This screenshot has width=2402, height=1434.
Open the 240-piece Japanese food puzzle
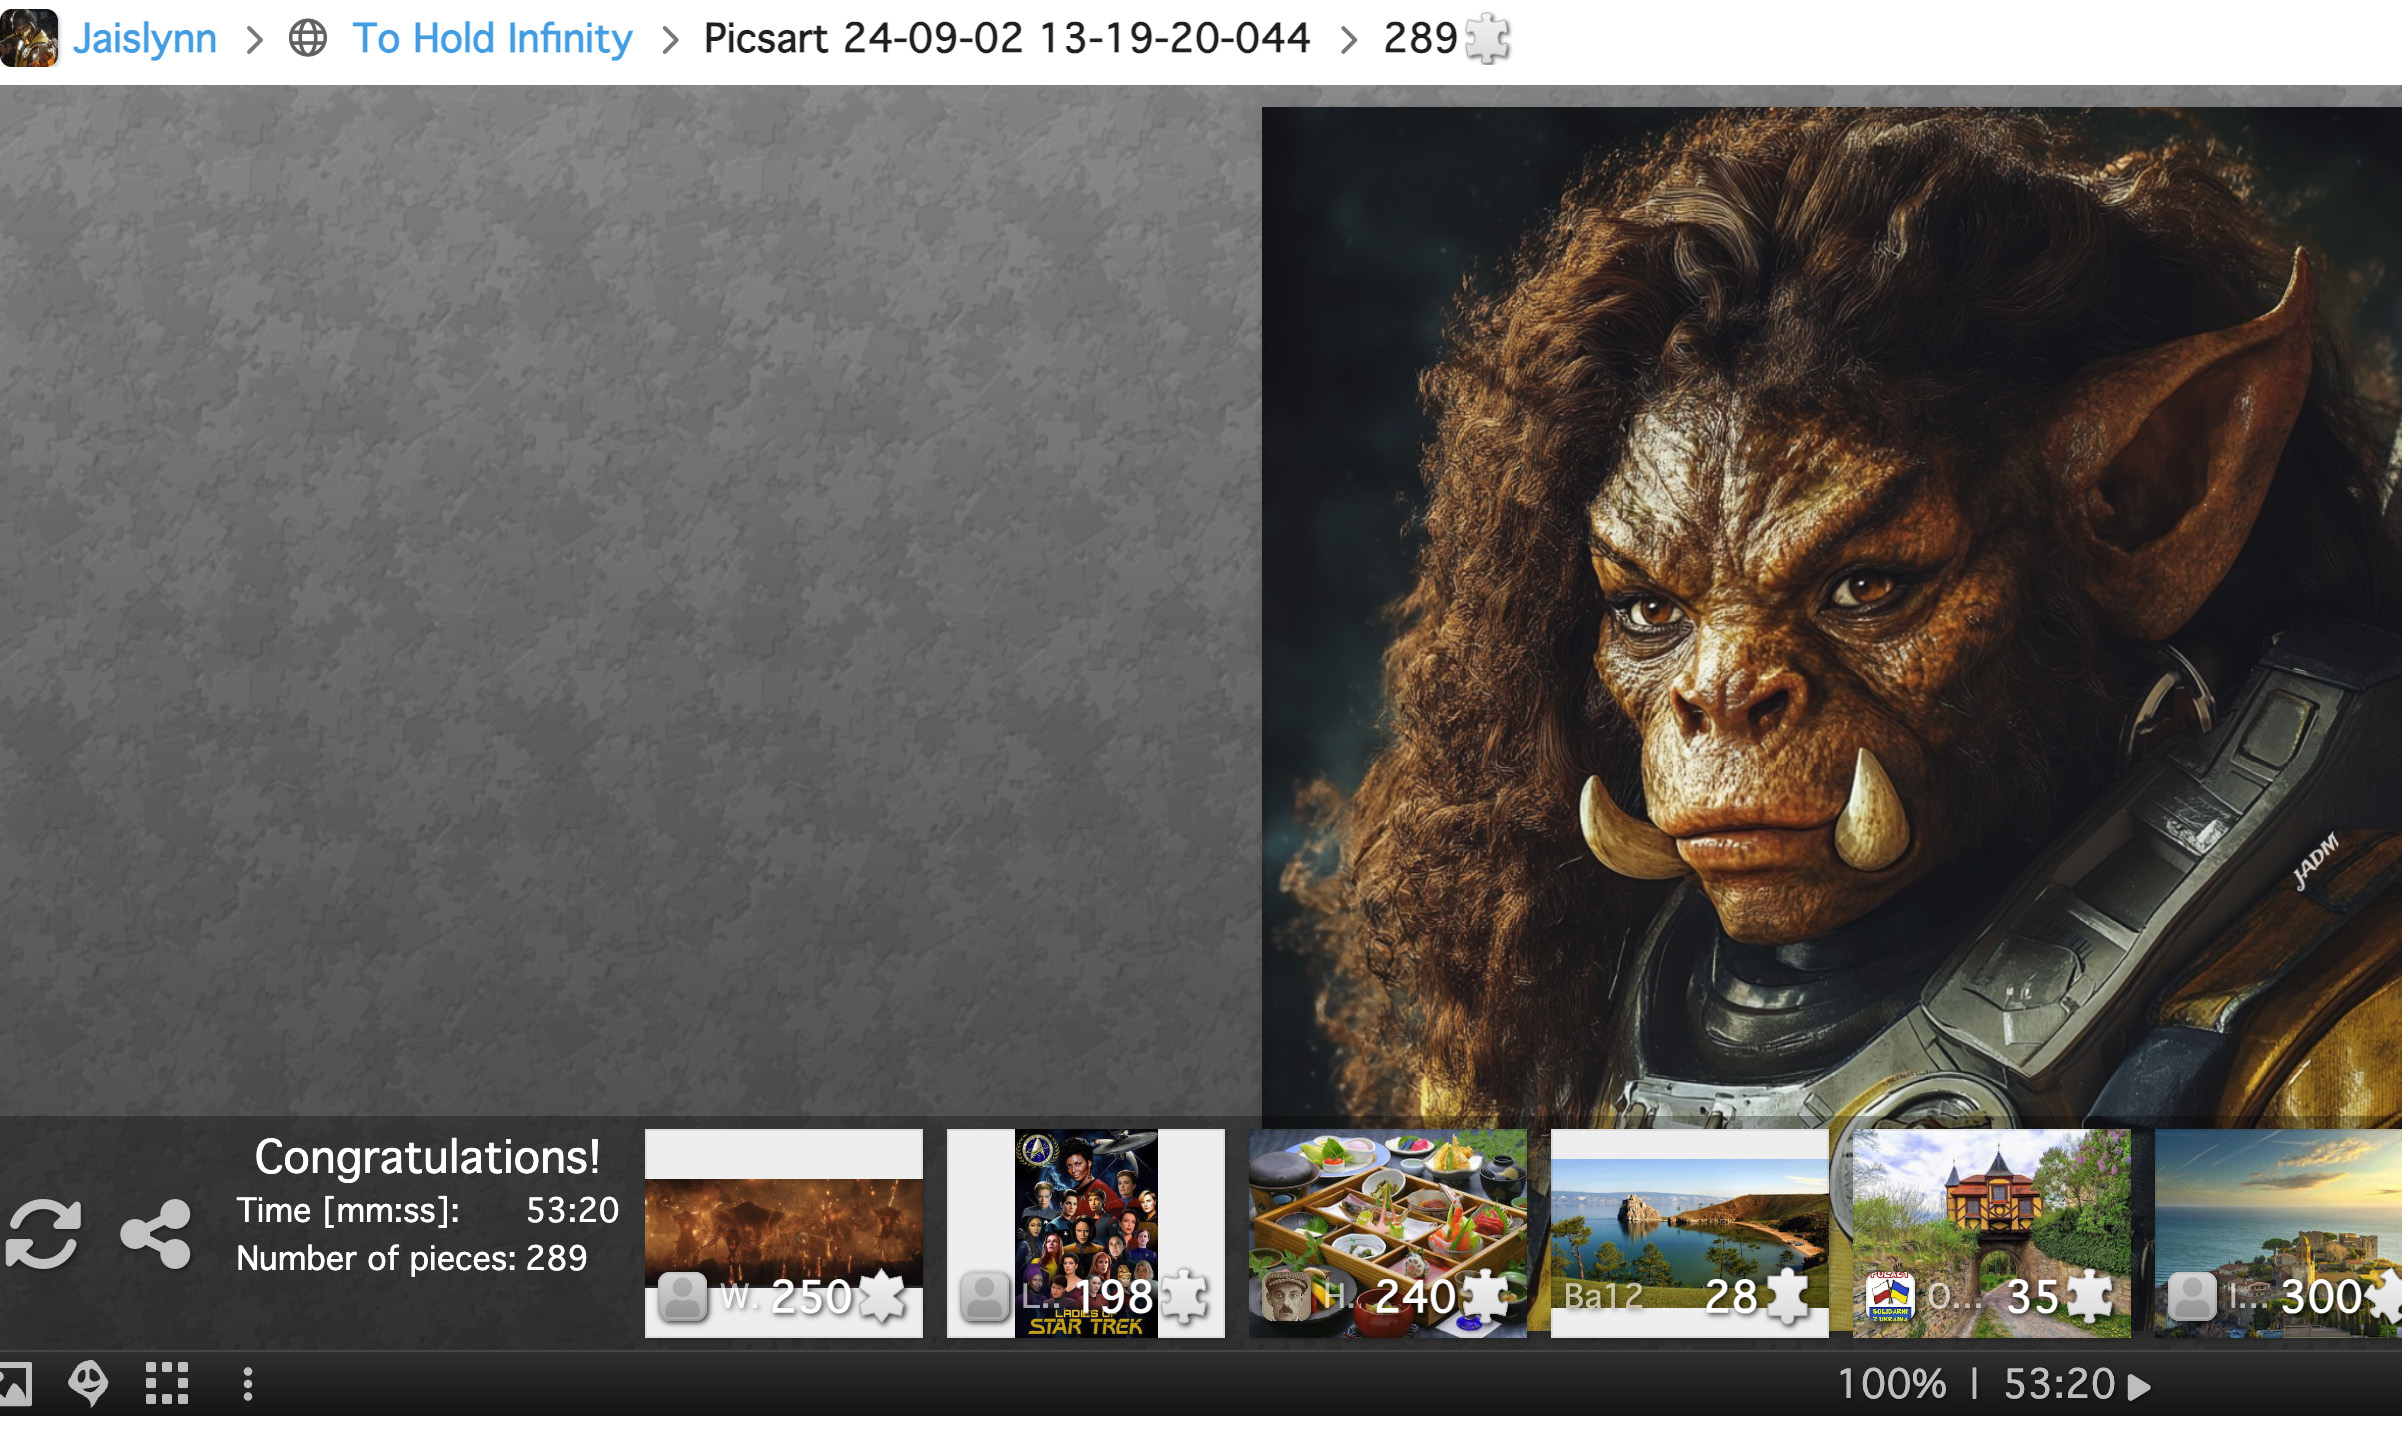(x=1387, y=1233)
